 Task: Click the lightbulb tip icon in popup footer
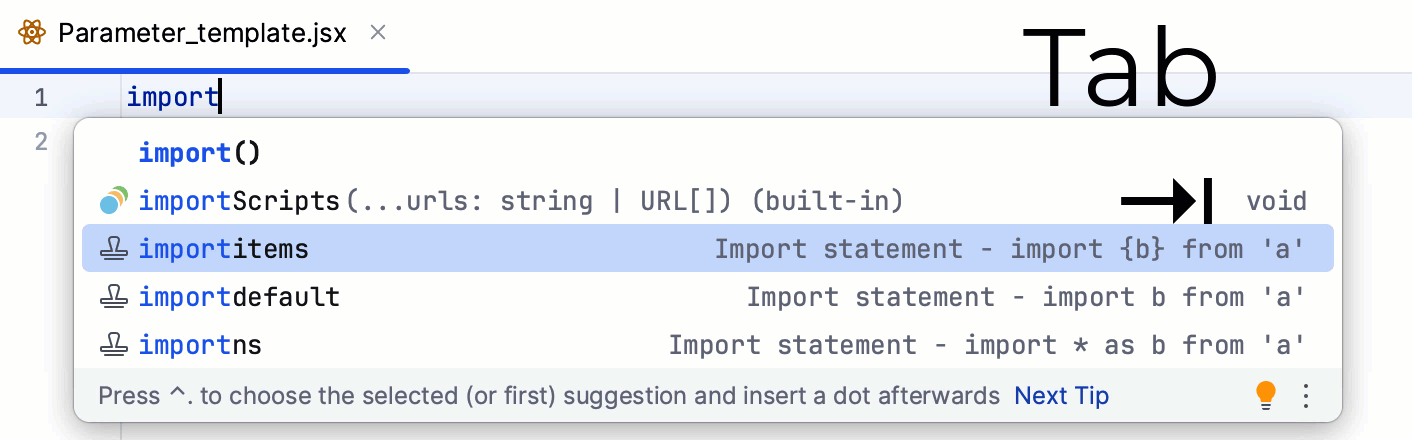click(1266, 395)
